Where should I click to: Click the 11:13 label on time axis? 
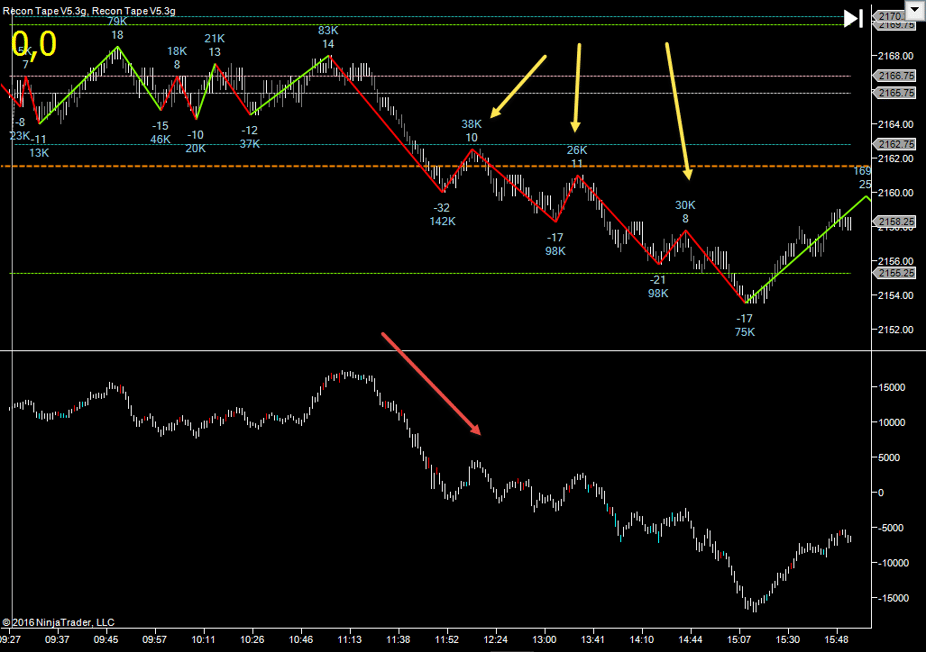[349, 638]
